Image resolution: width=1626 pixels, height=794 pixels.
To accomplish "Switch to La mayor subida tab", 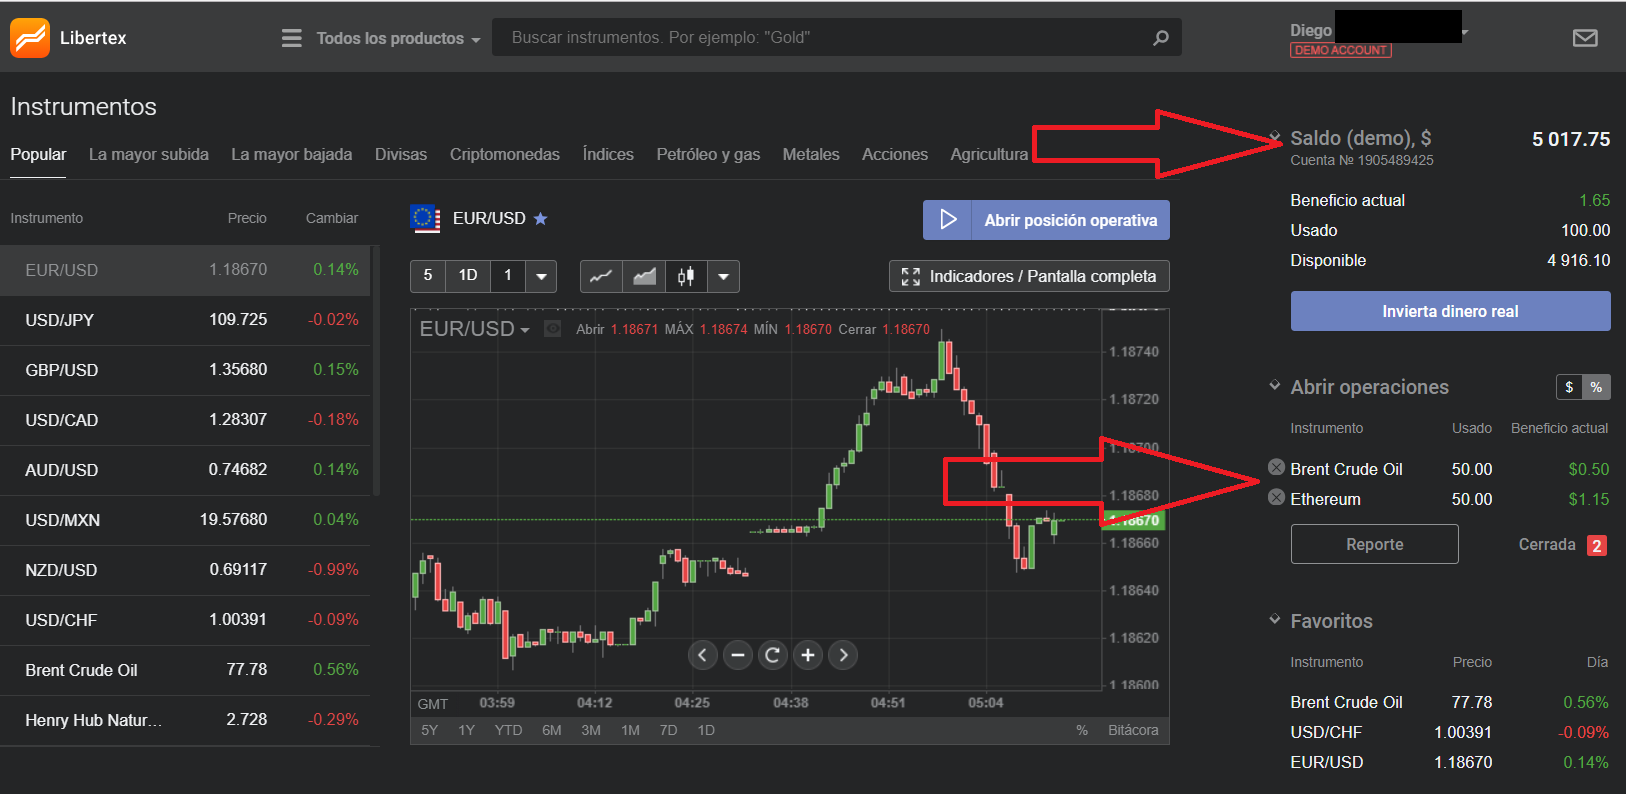I will point(149,154).
